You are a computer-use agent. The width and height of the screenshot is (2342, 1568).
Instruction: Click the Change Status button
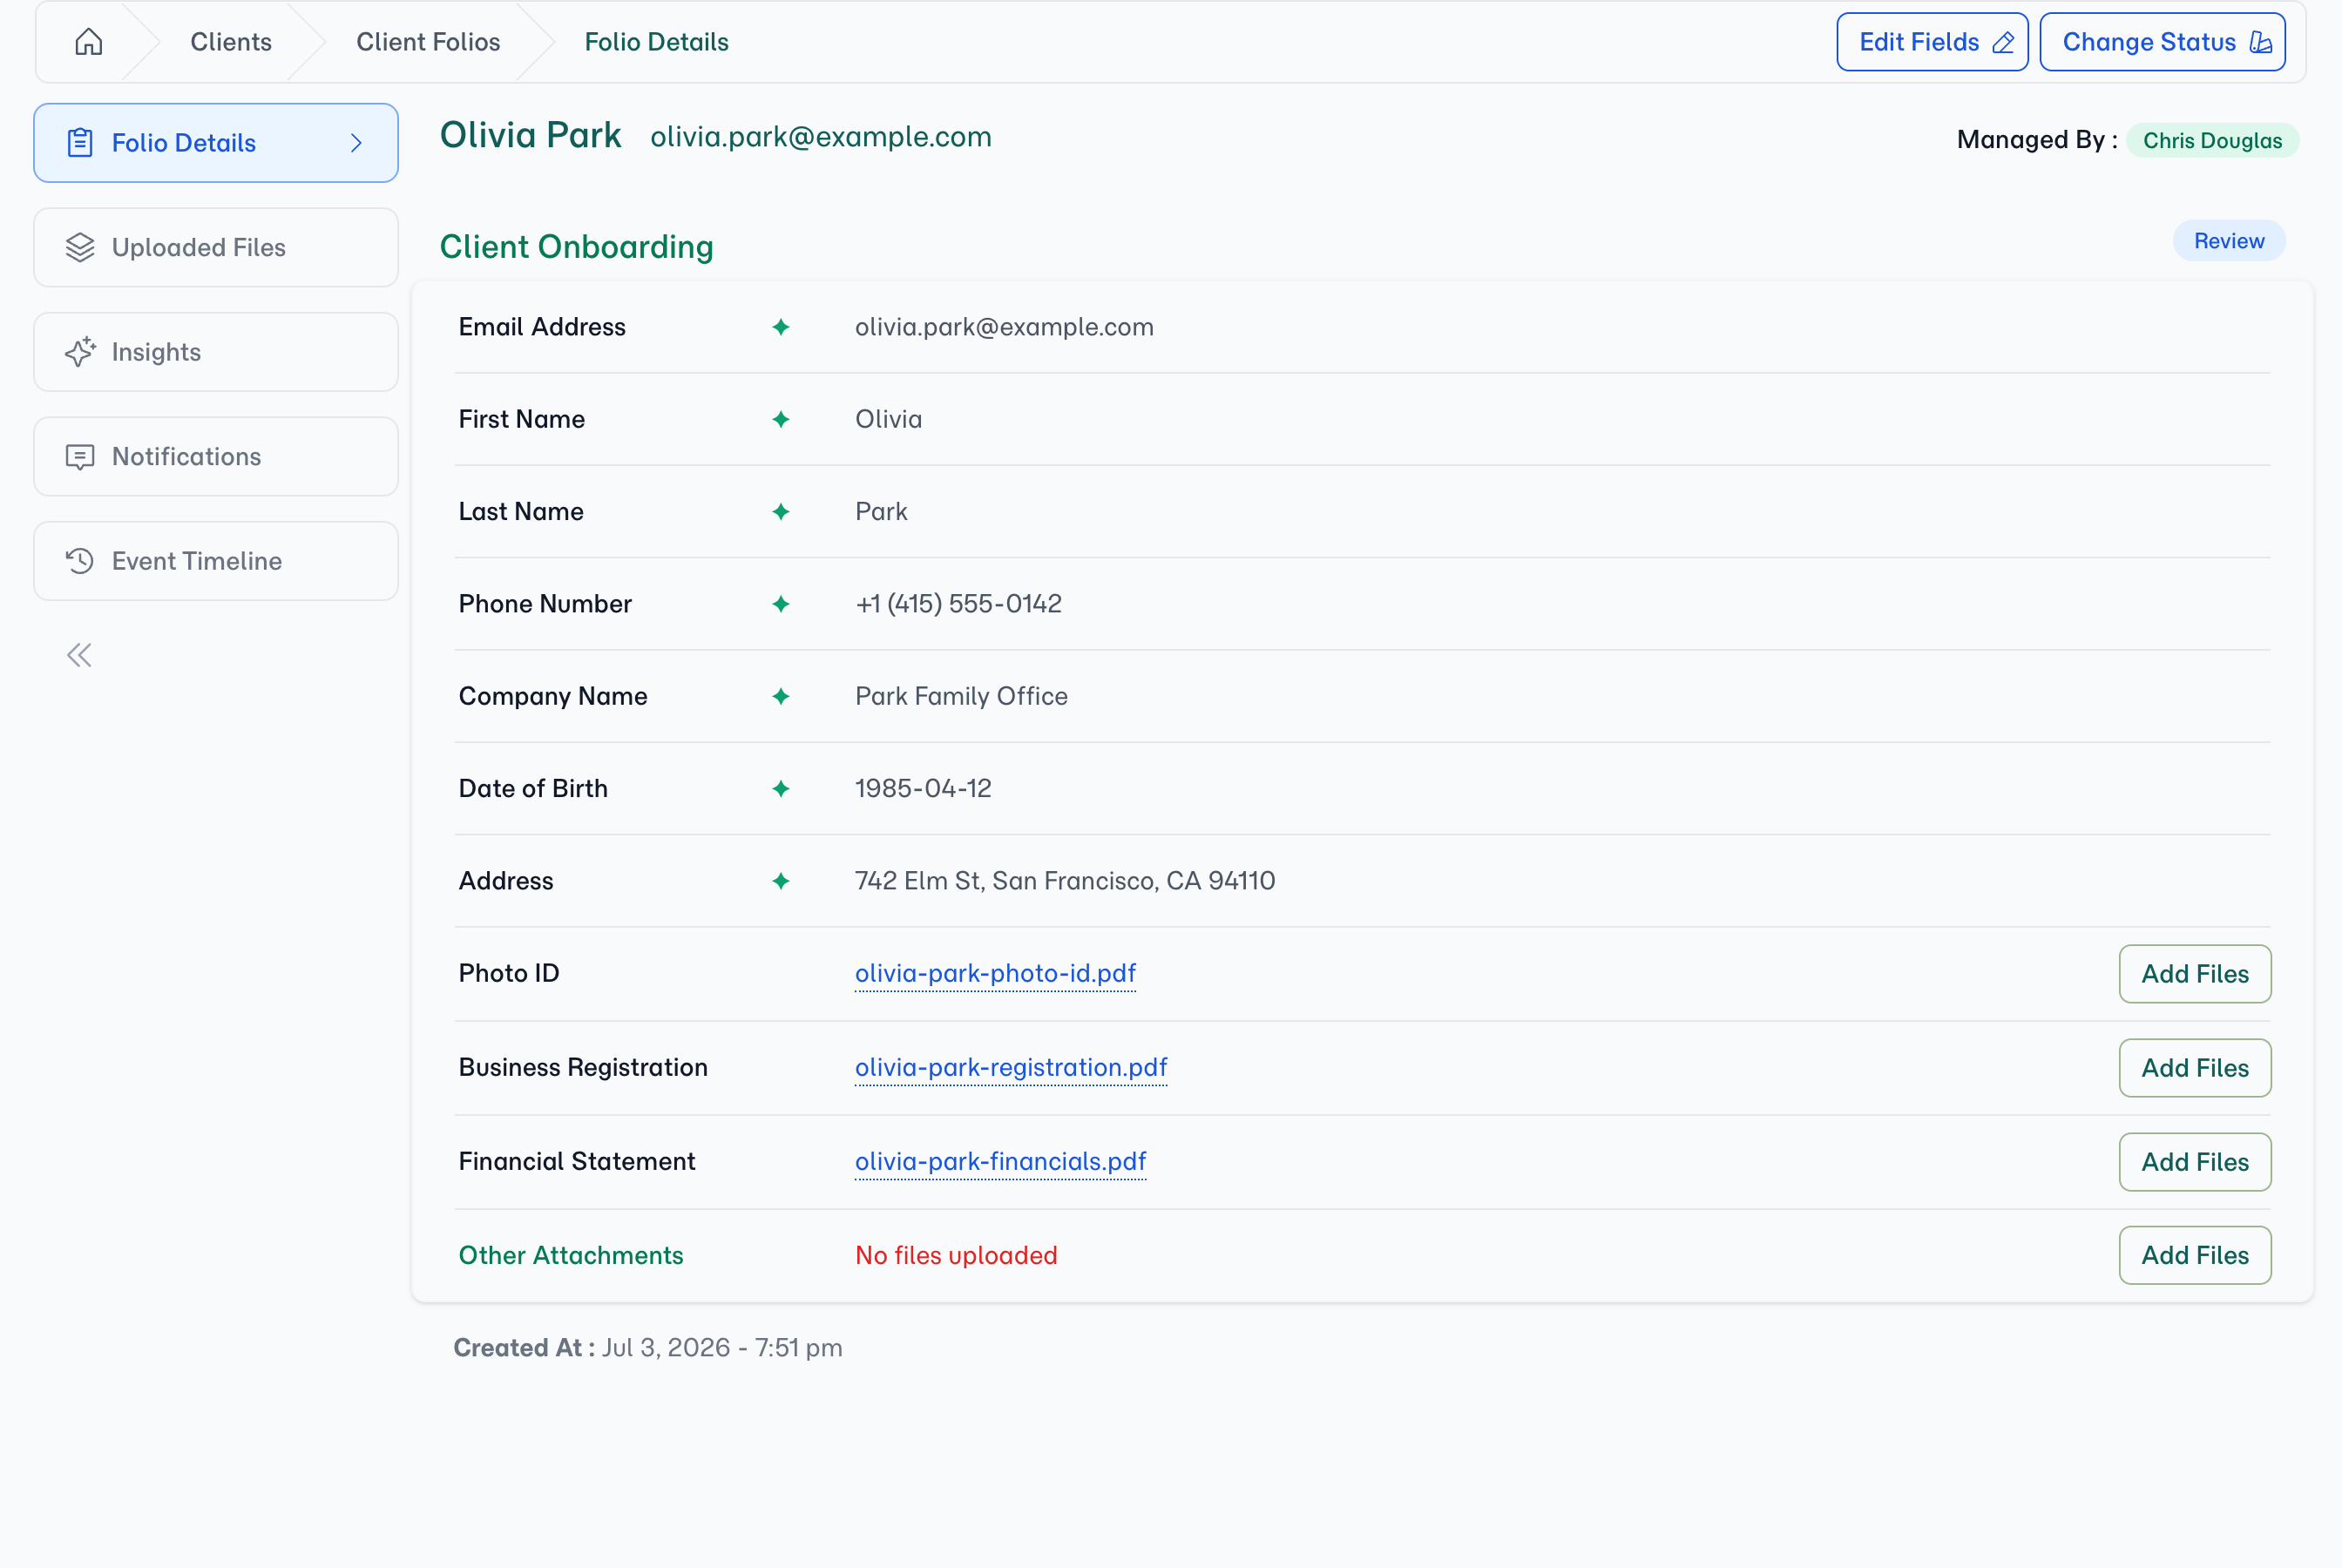click(2162, 42)
